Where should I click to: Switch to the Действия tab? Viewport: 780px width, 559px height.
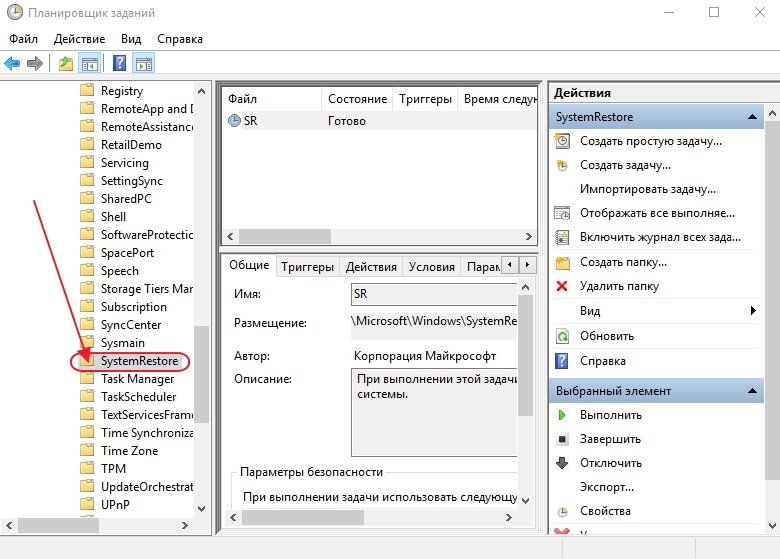click(371, 267)
